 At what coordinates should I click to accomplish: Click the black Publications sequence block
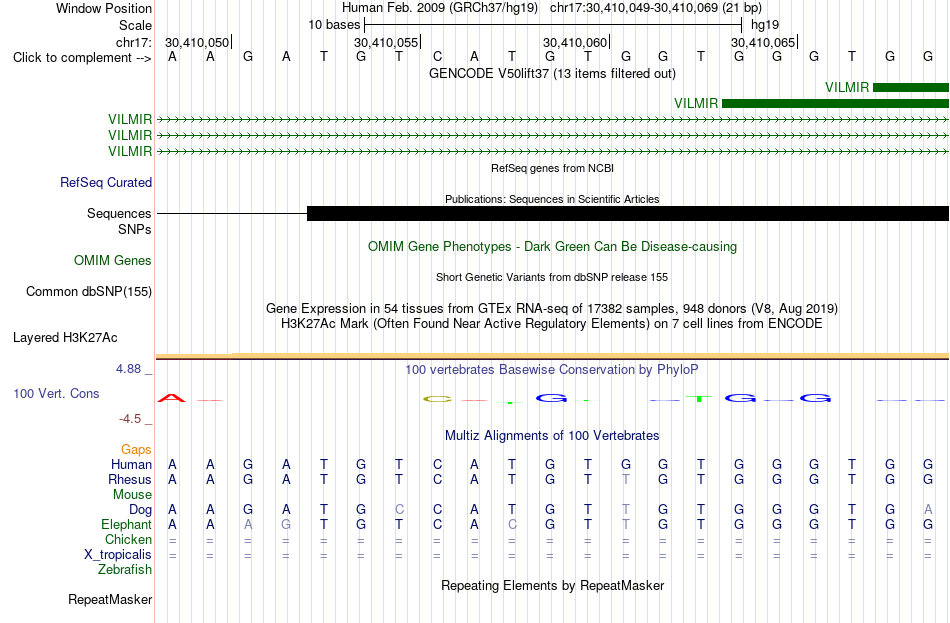point(628,213)
